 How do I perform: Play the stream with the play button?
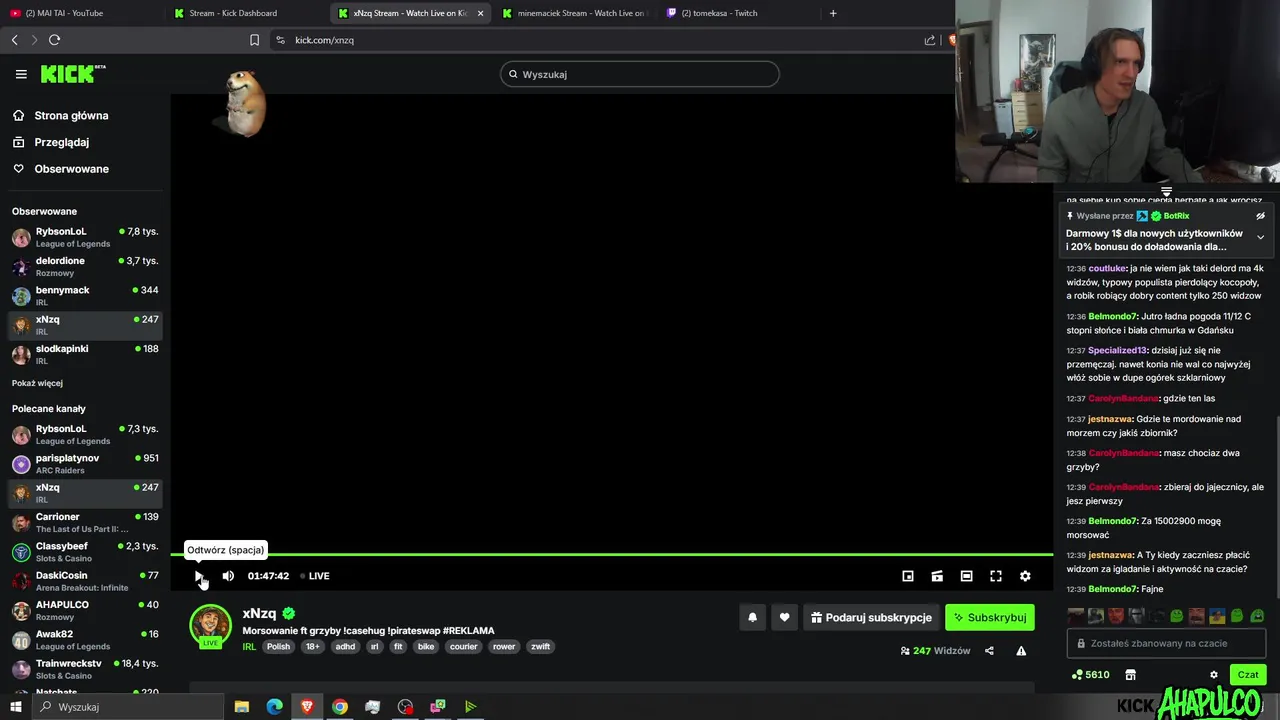[199, 576]
